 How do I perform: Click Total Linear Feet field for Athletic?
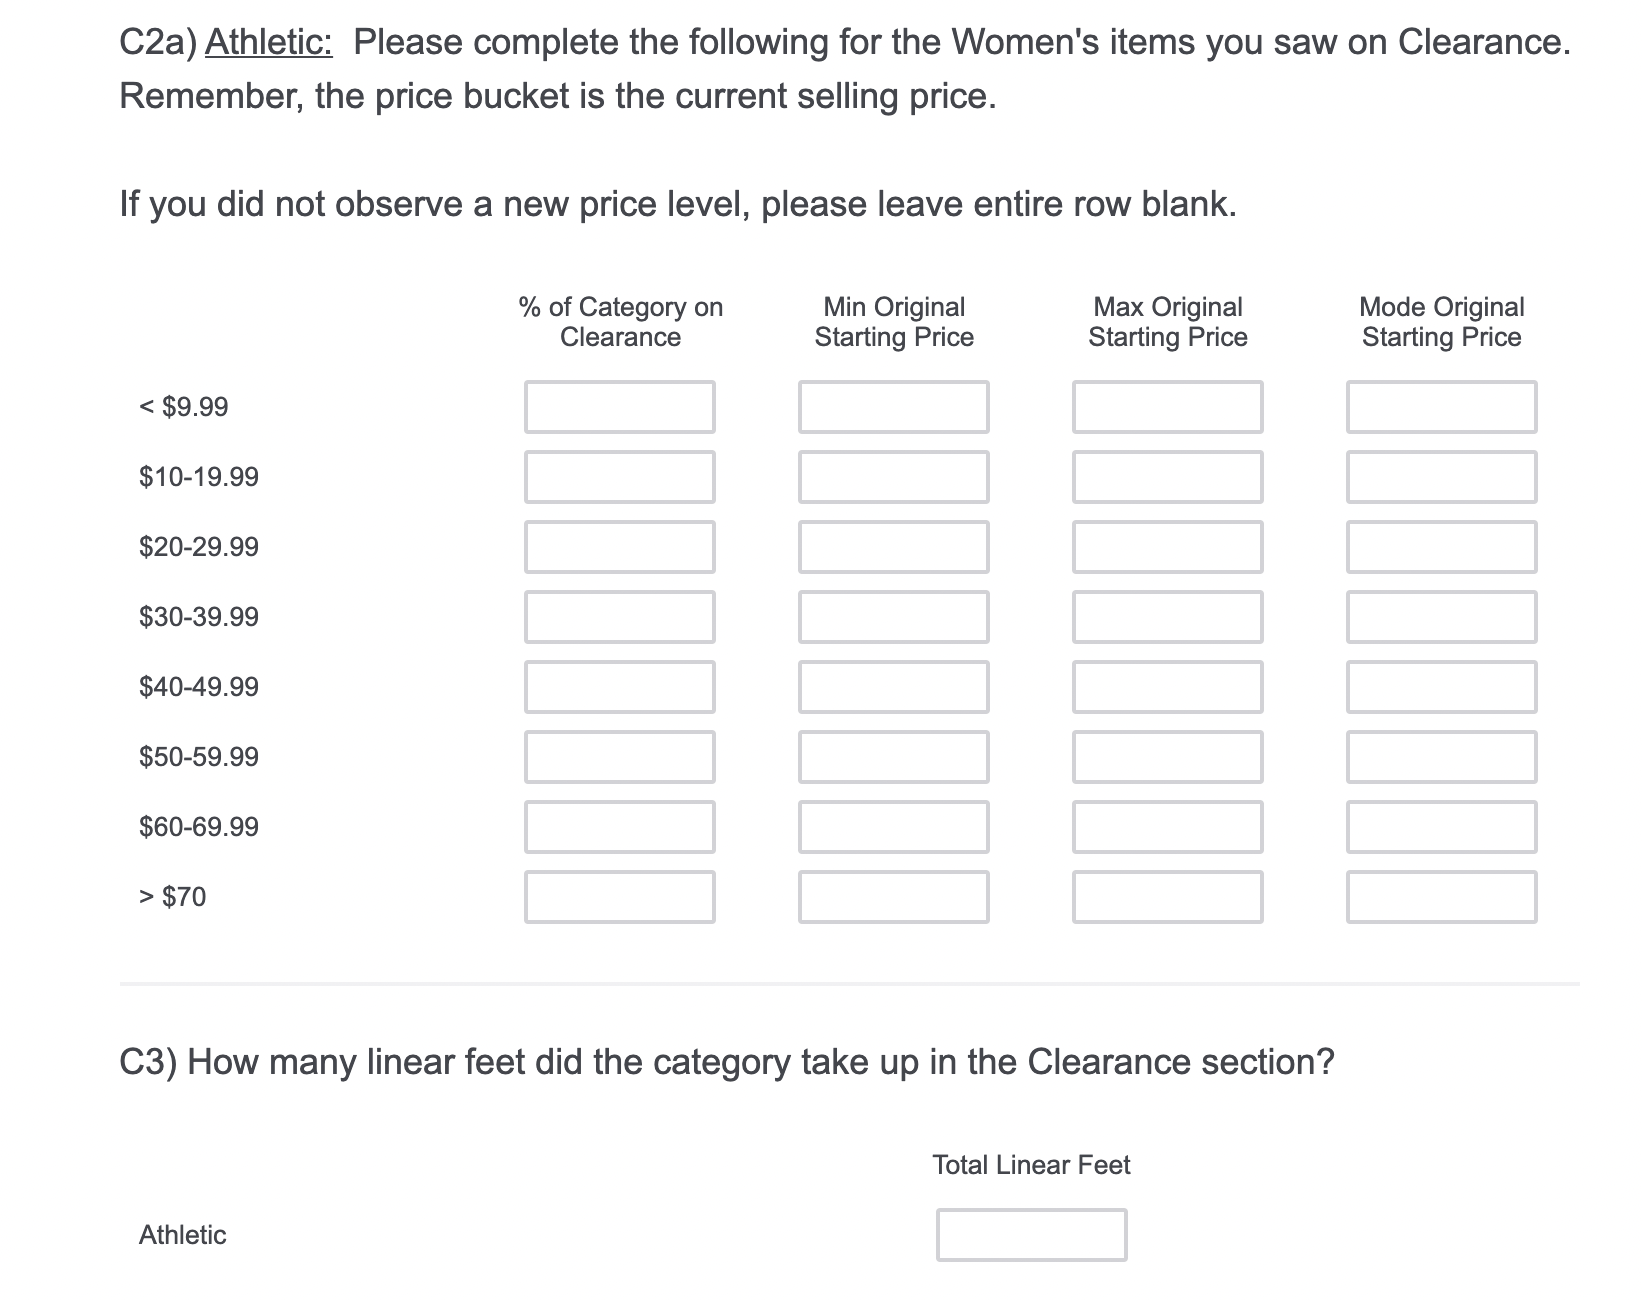pyautogui.click(x=1031, y=1235)
